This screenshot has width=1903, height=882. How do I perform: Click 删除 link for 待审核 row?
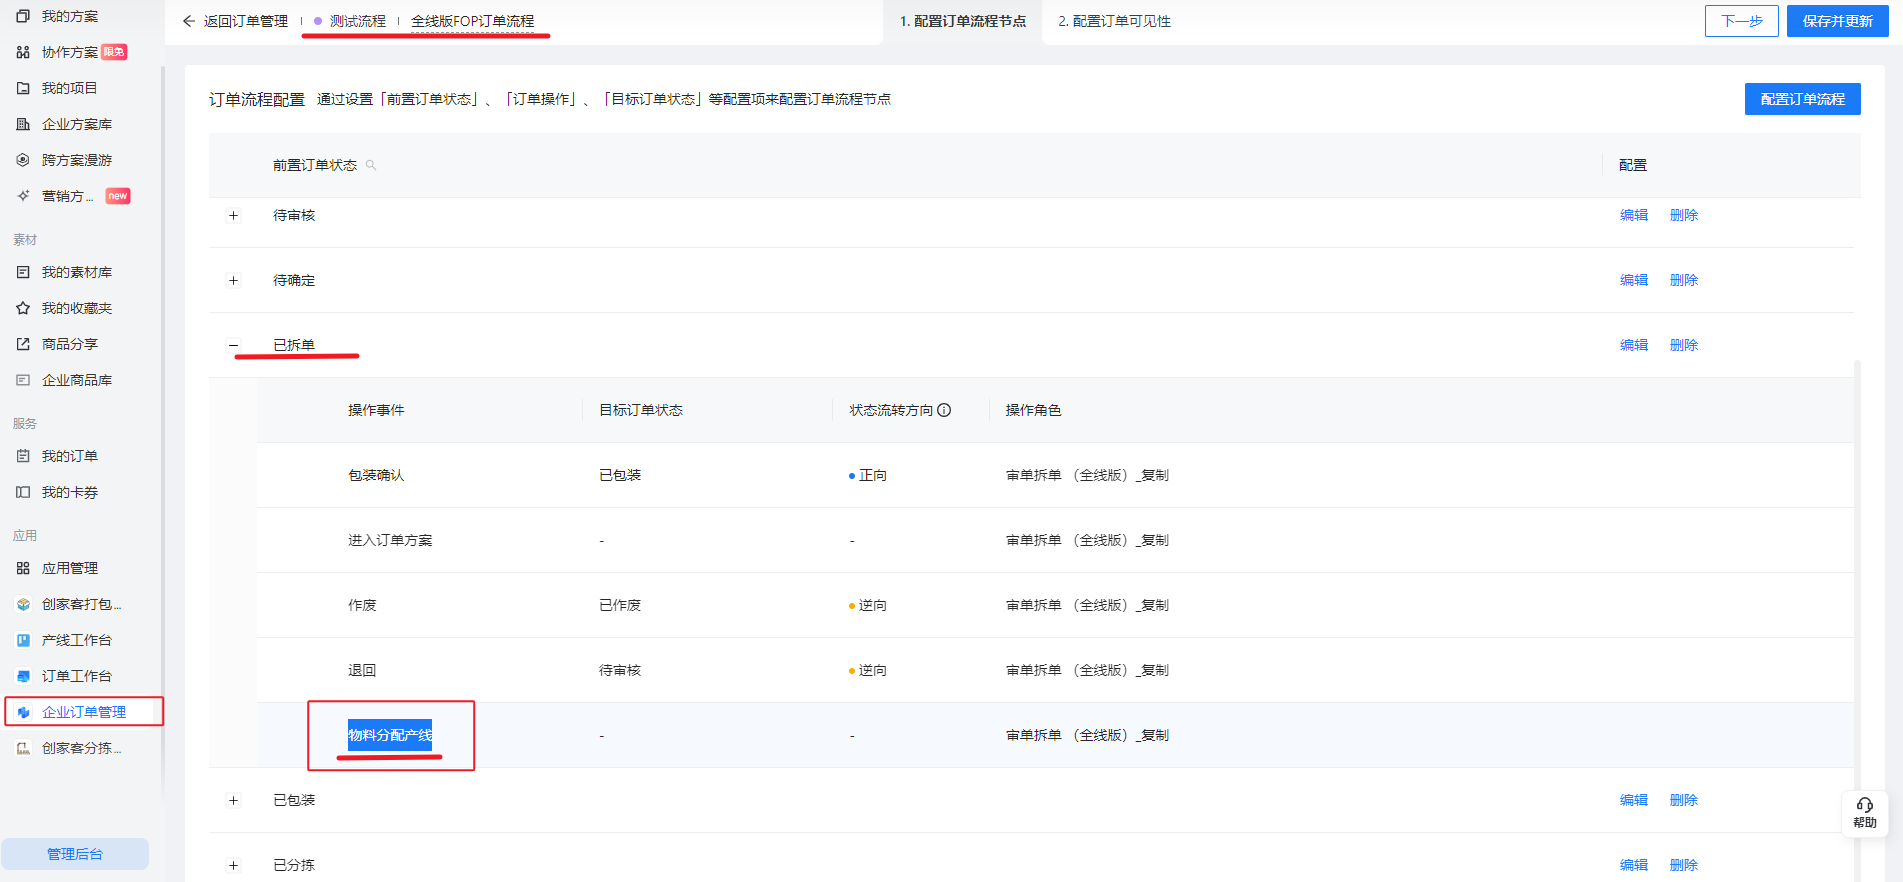click(x=1683, y=215)
